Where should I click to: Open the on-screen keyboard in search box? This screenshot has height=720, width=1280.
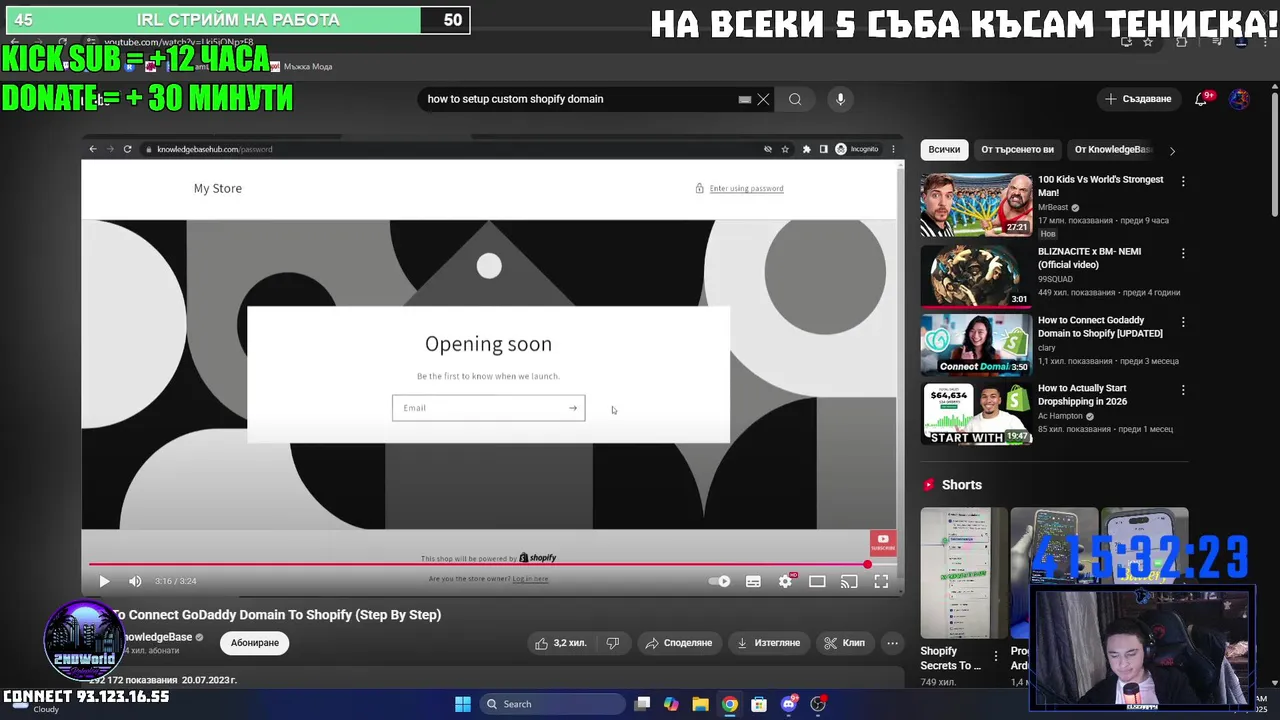click(744, 99)
